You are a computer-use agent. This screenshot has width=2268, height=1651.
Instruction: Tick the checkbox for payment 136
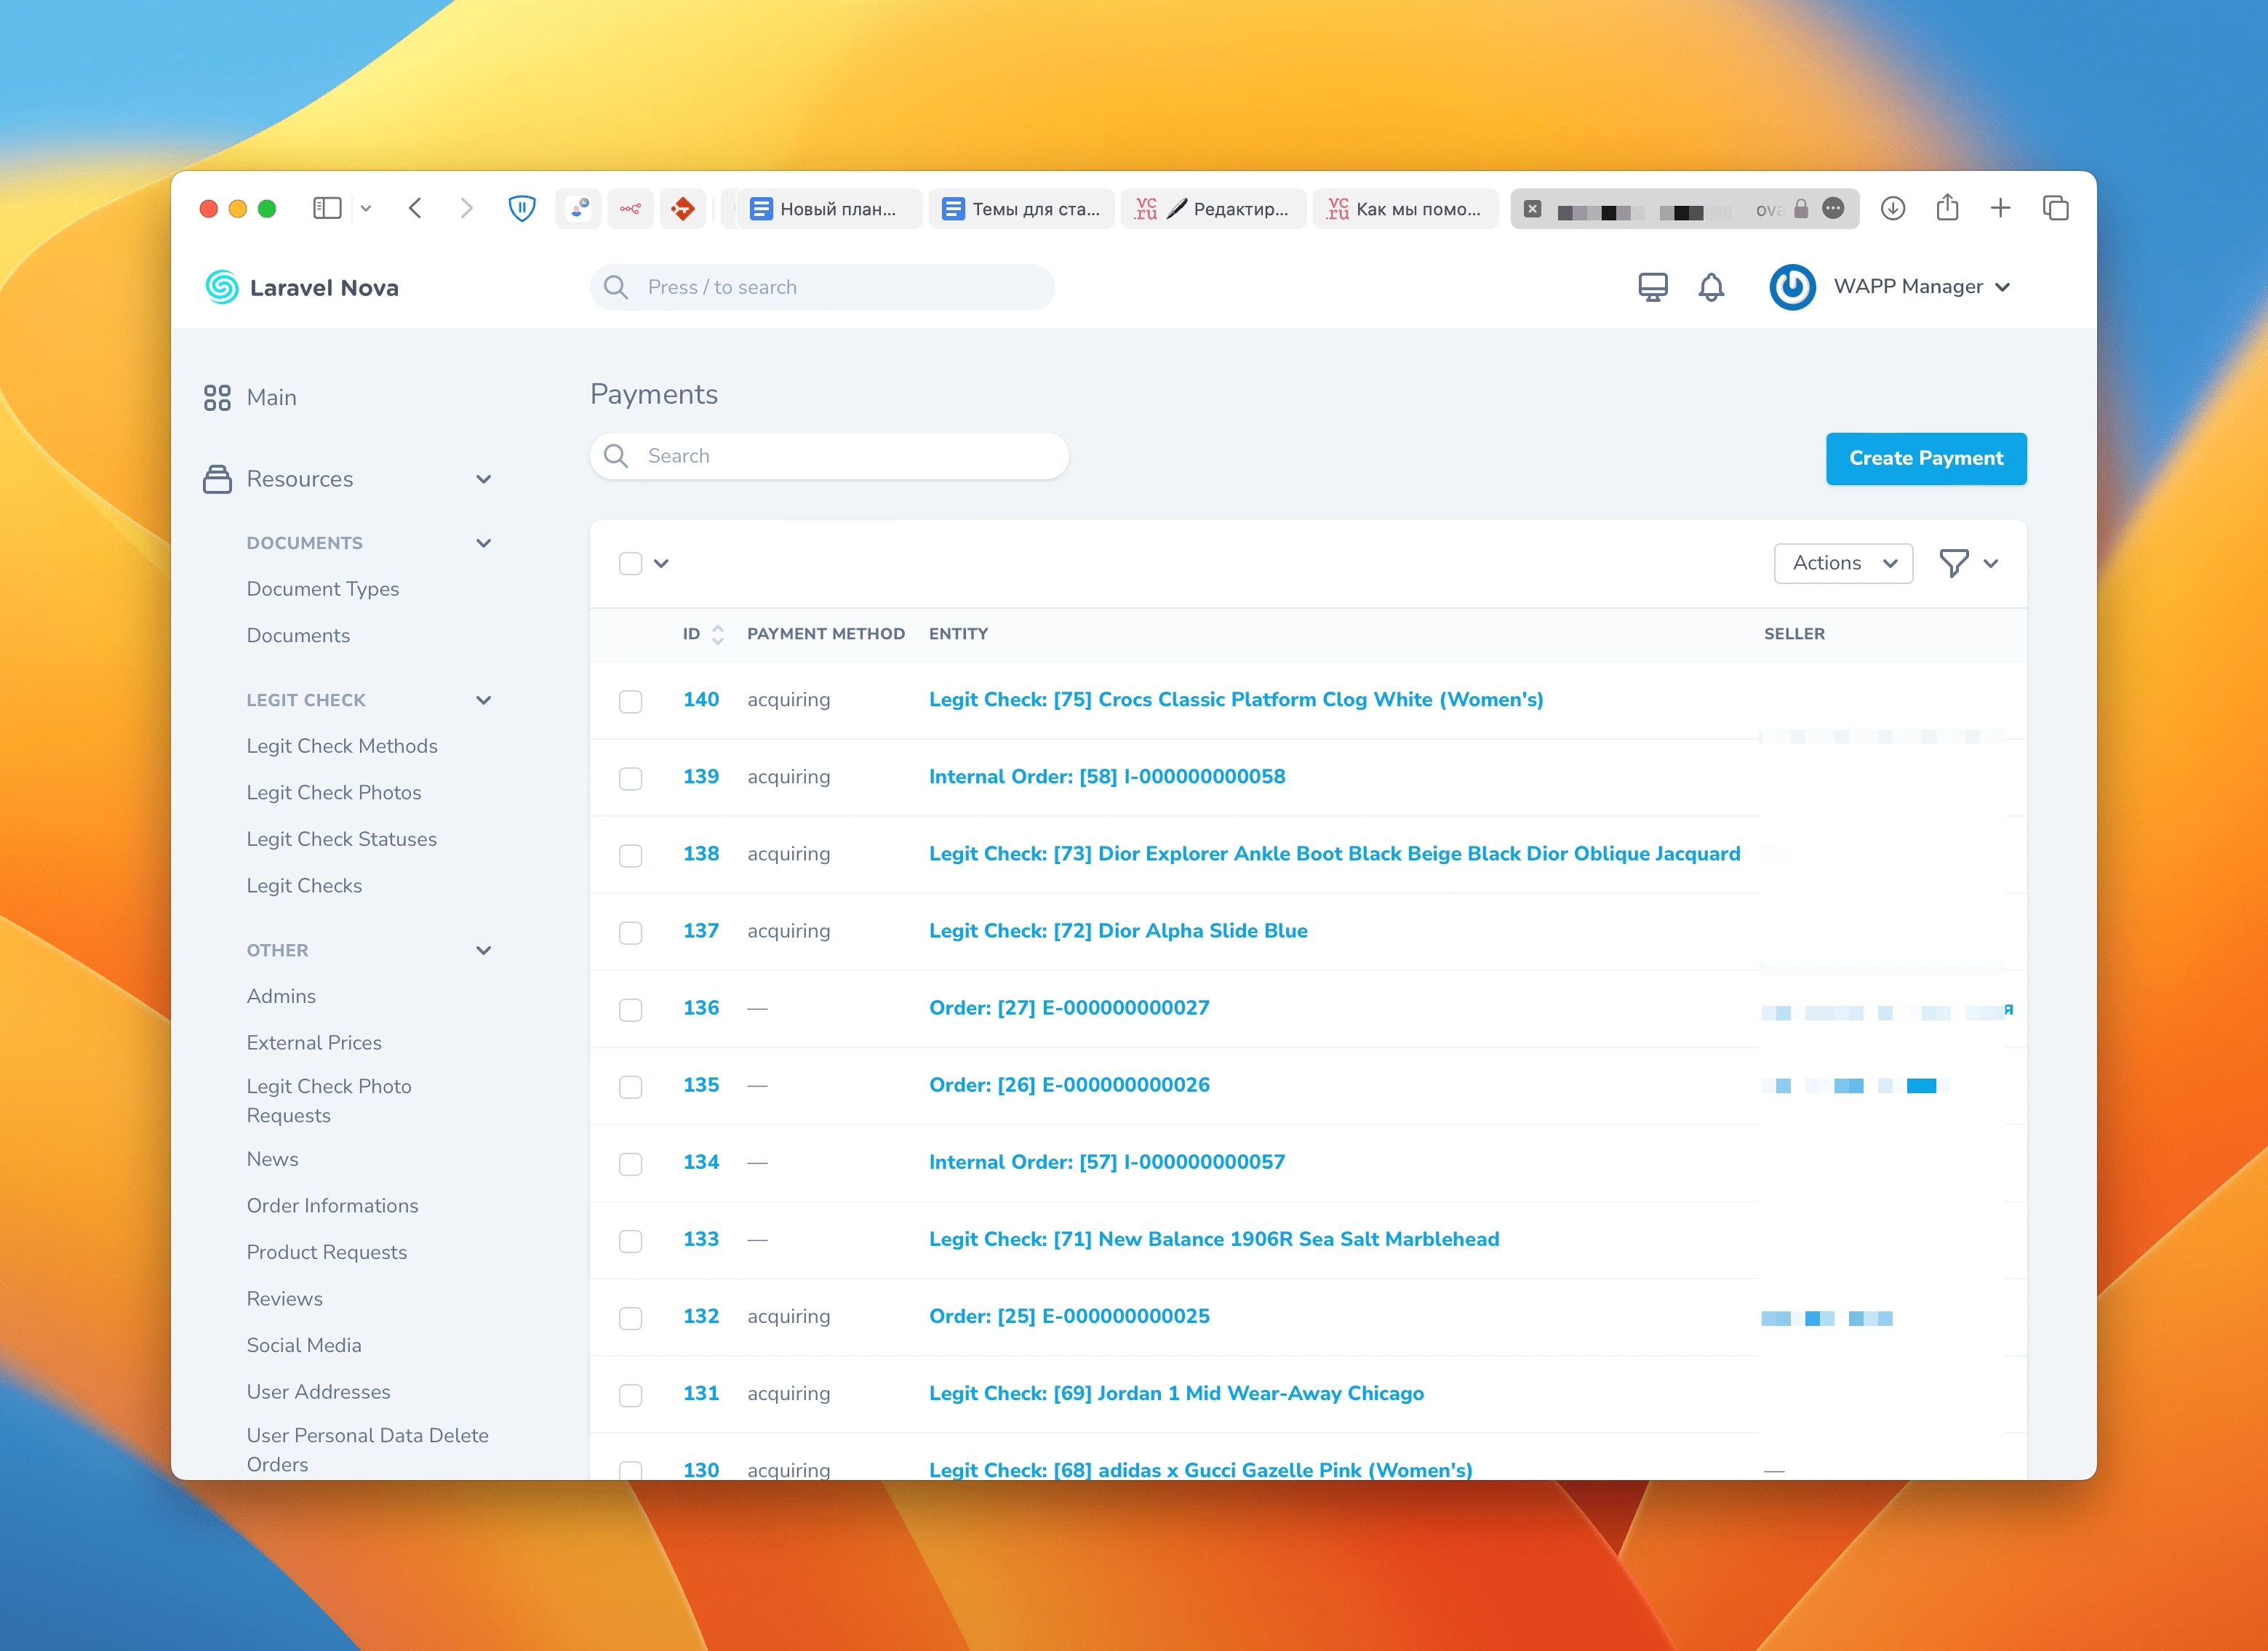[630, 1009]
